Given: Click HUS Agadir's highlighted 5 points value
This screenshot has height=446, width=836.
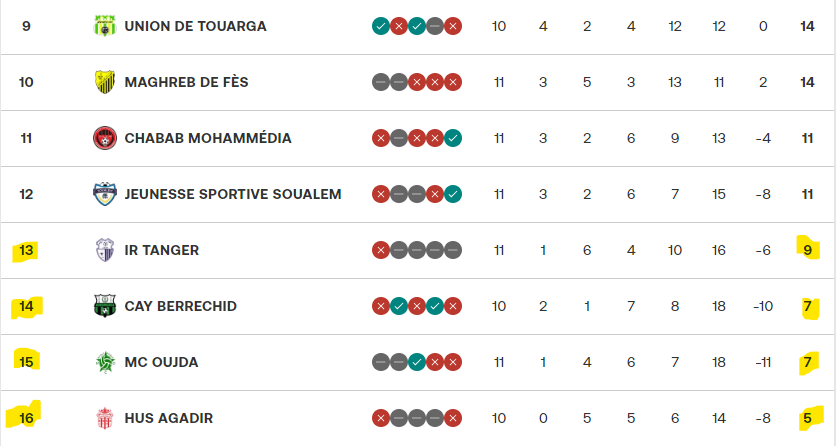Looking at the screenshot, I should (x=807, y=418).
